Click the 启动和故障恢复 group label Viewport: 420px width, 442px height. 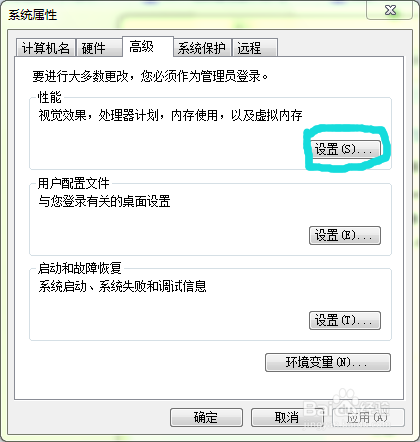[80, 268]
